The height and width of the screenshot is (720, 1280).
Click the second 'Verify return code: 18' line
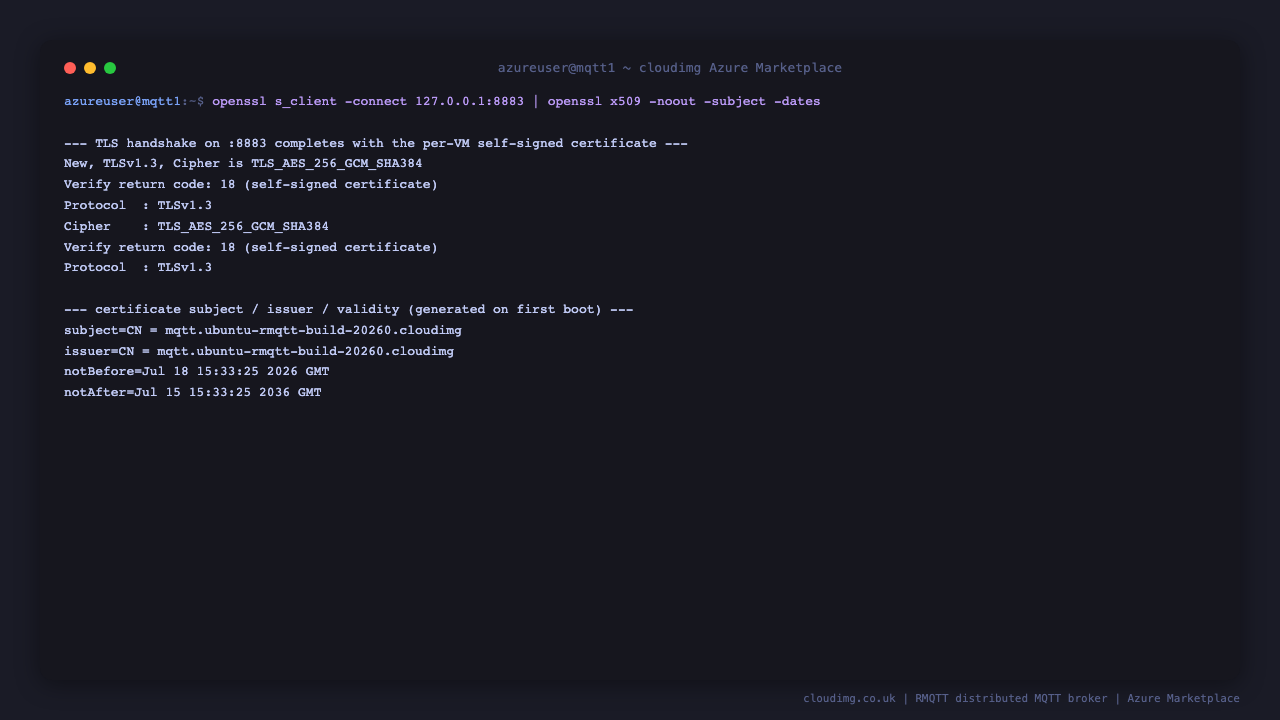[251, 247]
